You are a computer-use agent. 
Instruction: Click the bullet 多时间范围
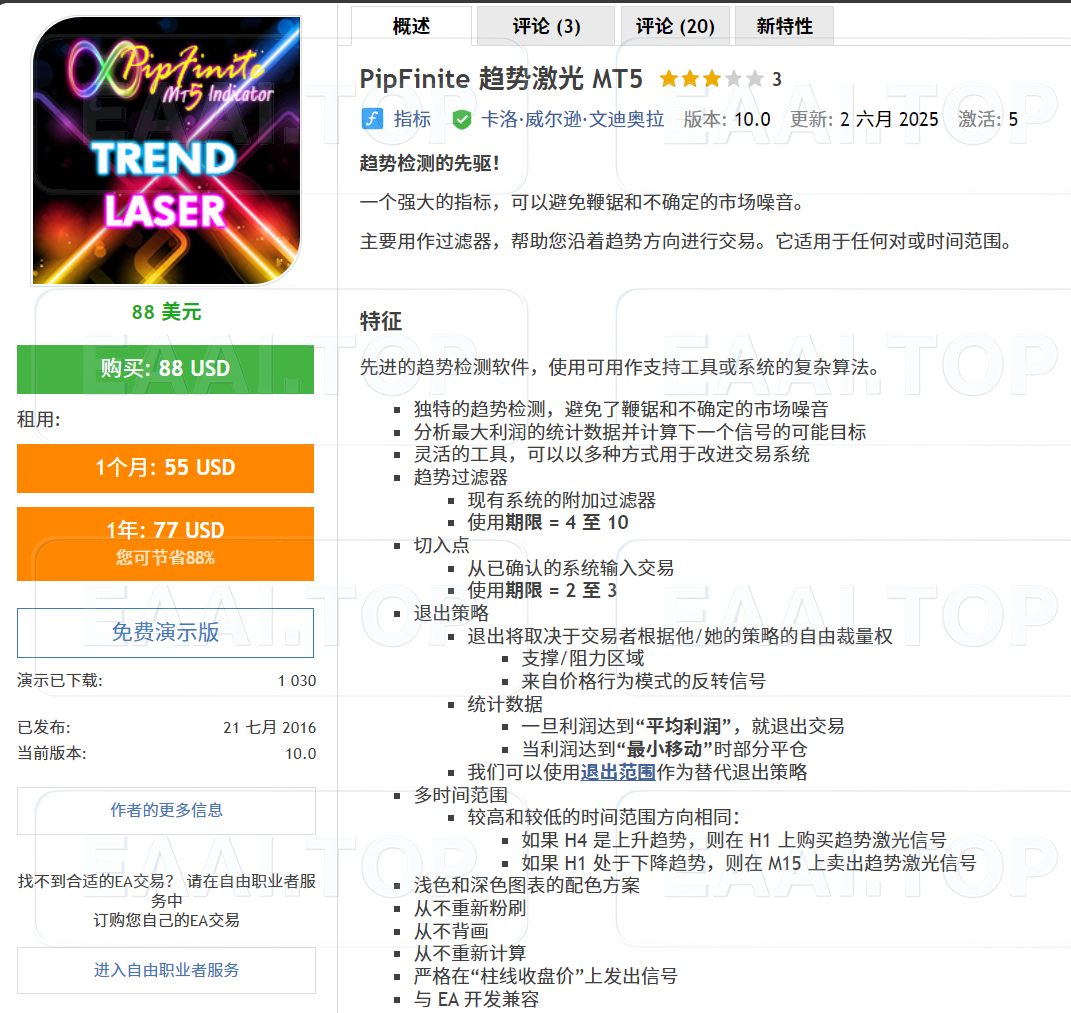click(x=461, y=794)
